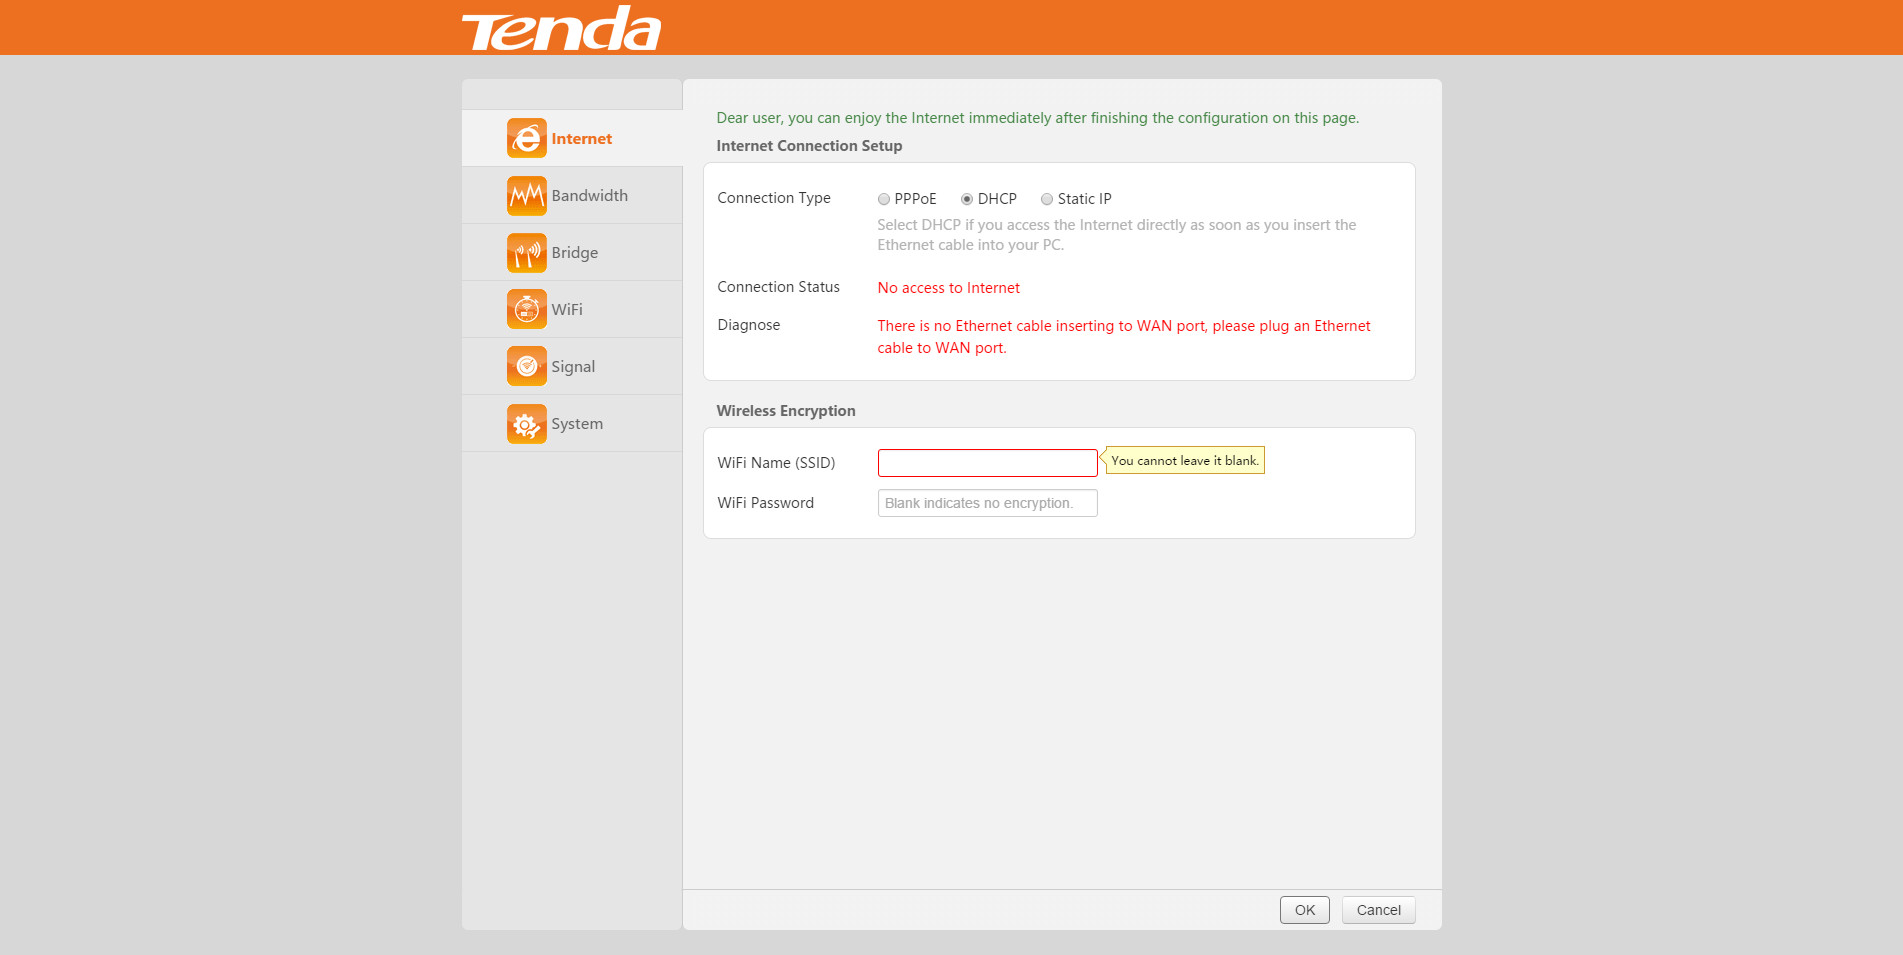Open the Bandwidth menu section

click(589, 196)
